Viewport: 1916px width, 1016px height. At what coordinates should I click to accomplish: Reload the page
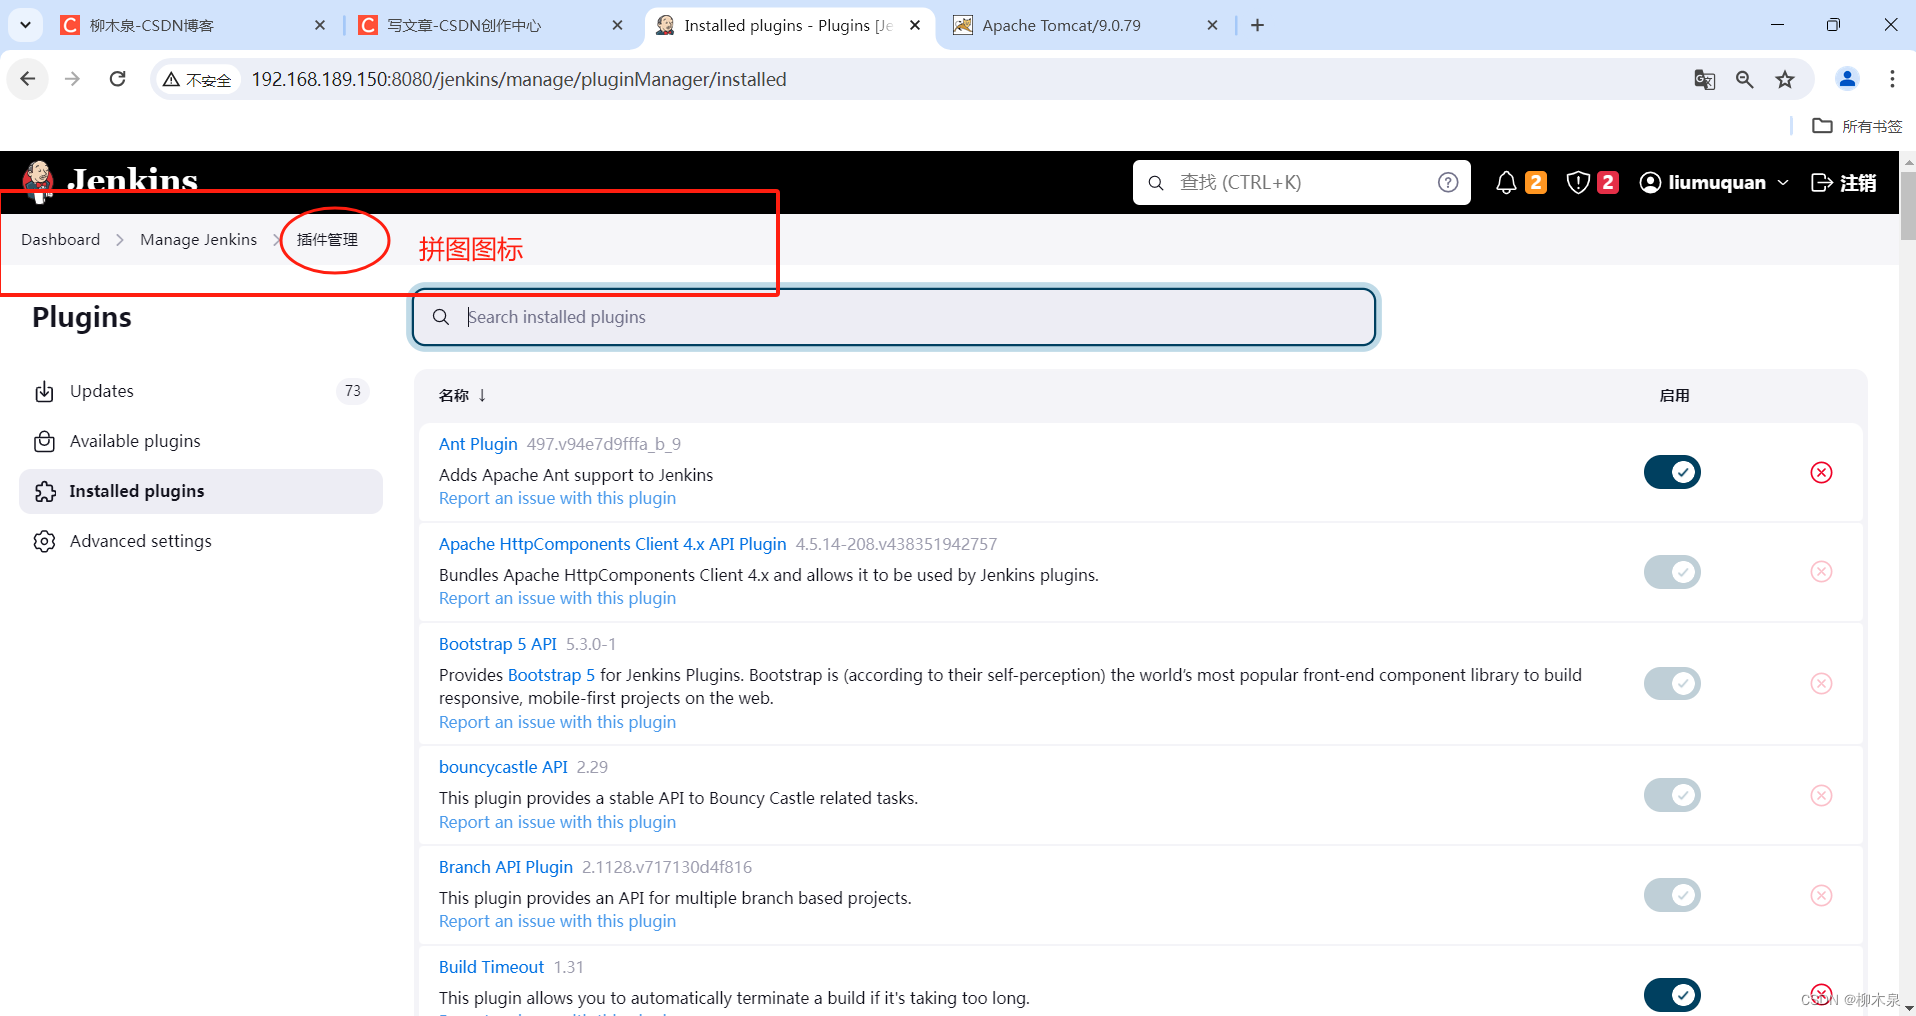point(117,79)
